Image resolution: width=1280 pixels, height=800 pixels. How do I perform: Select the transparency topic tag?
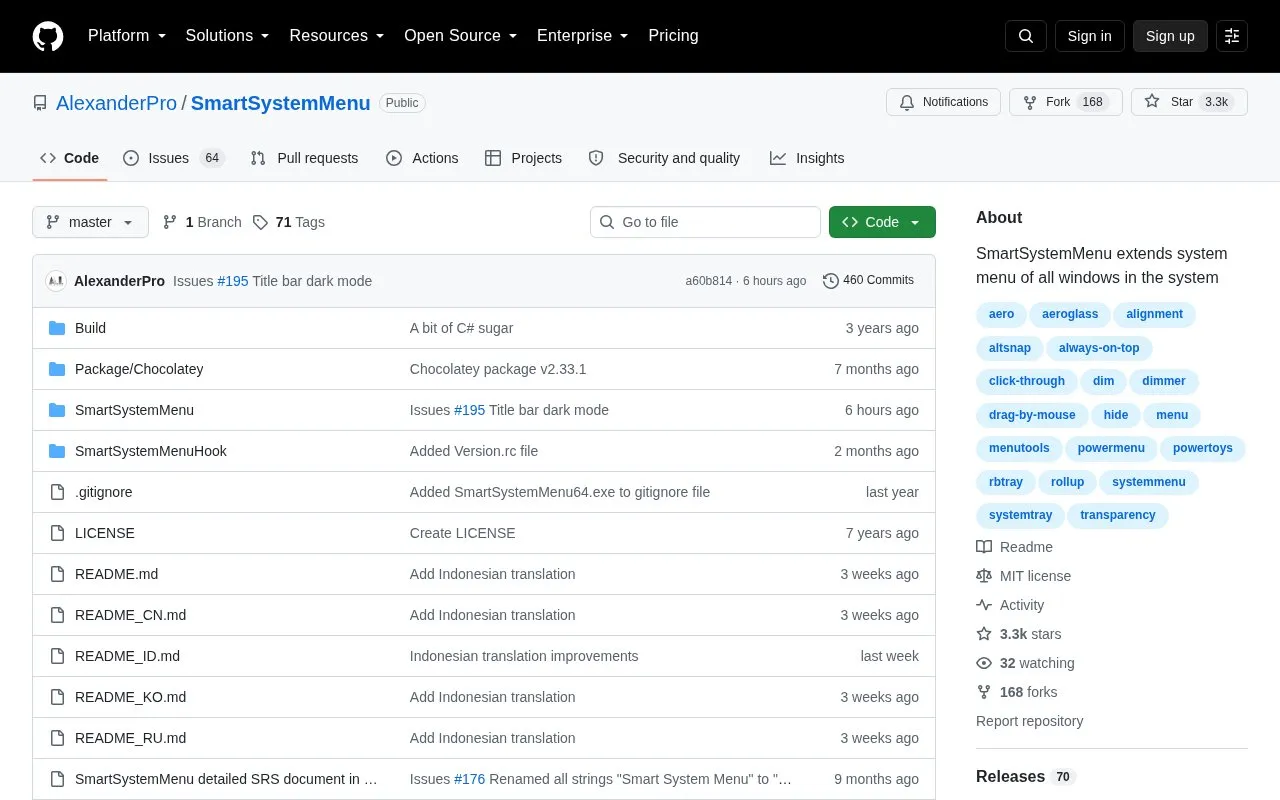[1118, 515]
